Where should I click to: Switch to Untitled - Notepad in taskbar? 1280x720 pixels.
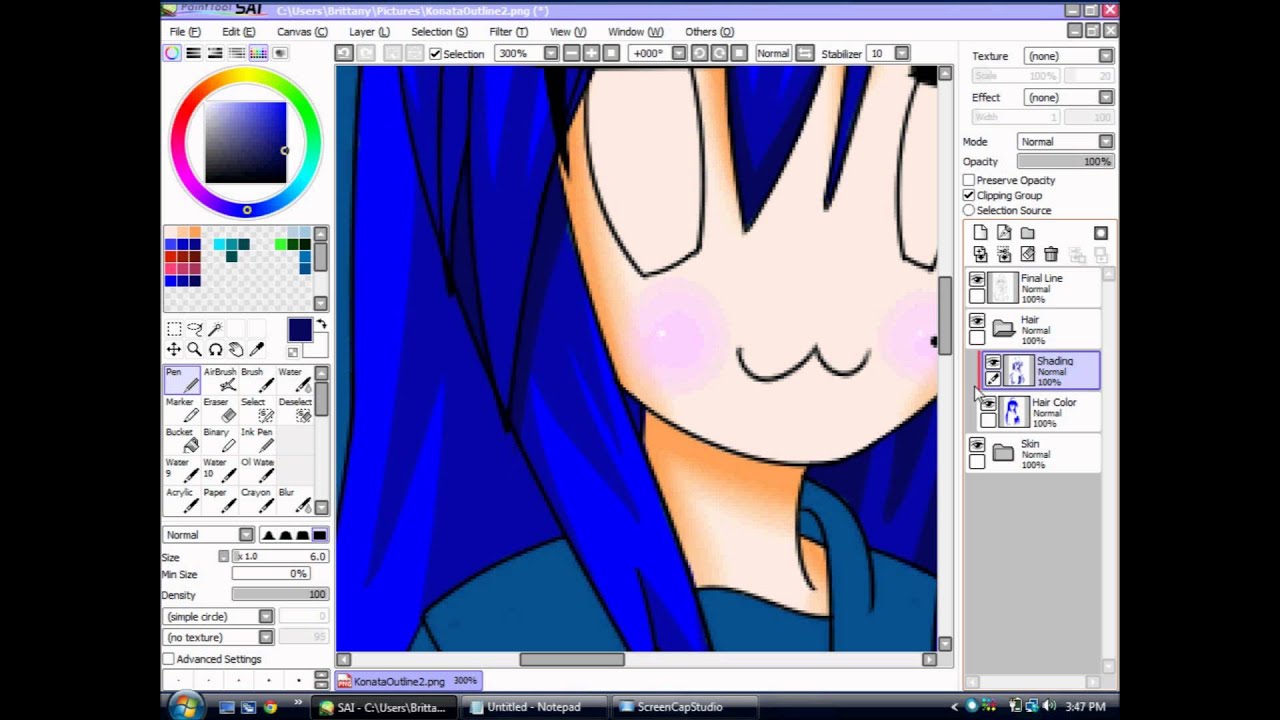point(534,707)
